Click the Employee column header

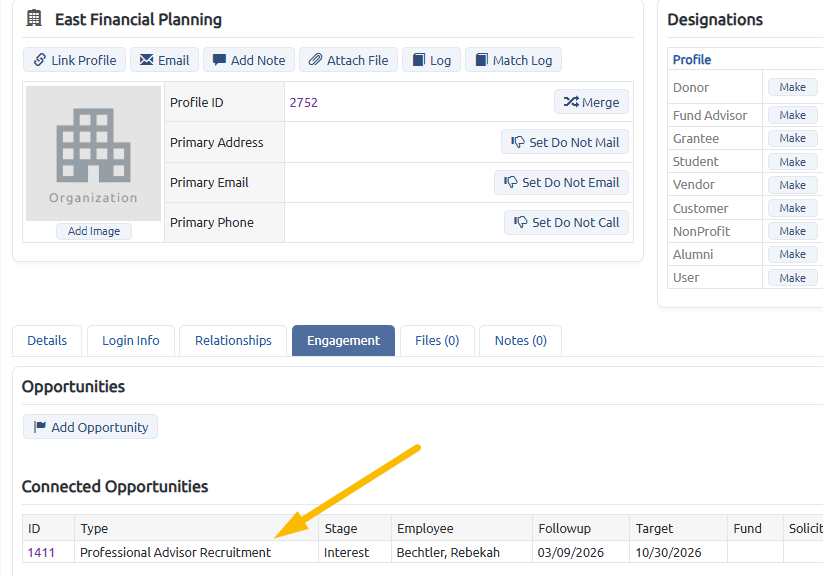pos(462,528)
